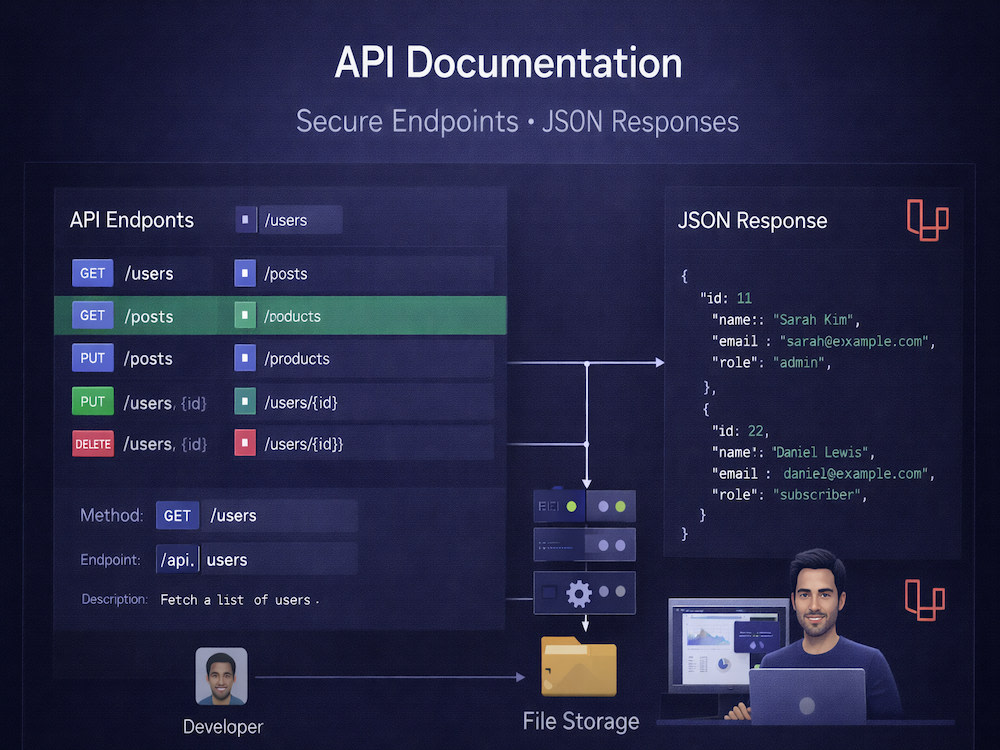Select the /poducts path in green row
Image resolution: width=1000 pixels, height=750 pixels.
click(292, 316)
